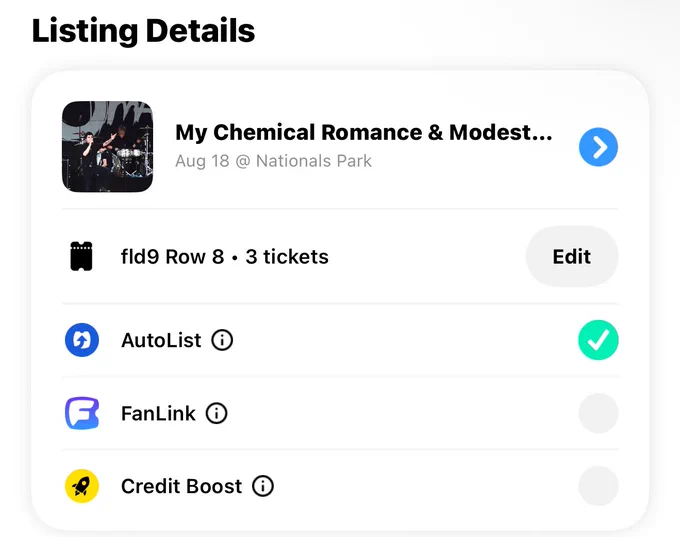680x537 pixels.
Task: Edit the ticket listing
Action: [x=572, y=256]
